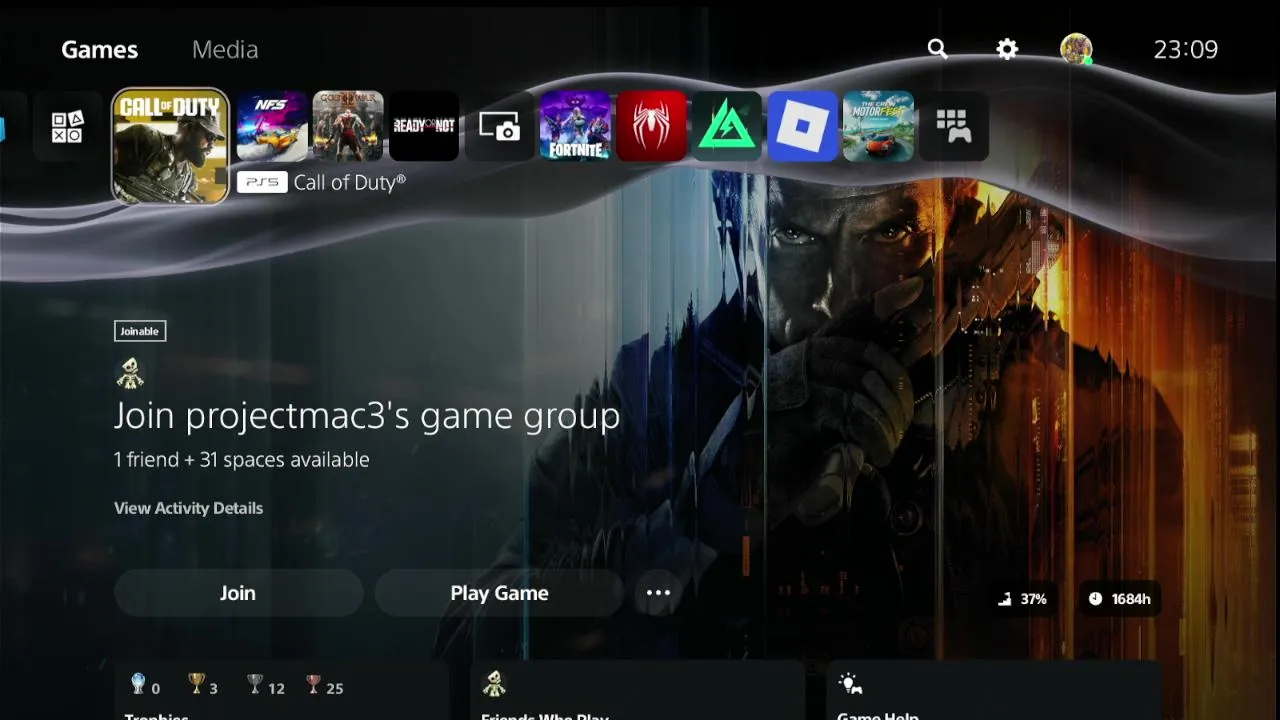The height and width of the screenshot is (720, 1280).
Task: Open the Game Library grid icon
Action: 954,126
